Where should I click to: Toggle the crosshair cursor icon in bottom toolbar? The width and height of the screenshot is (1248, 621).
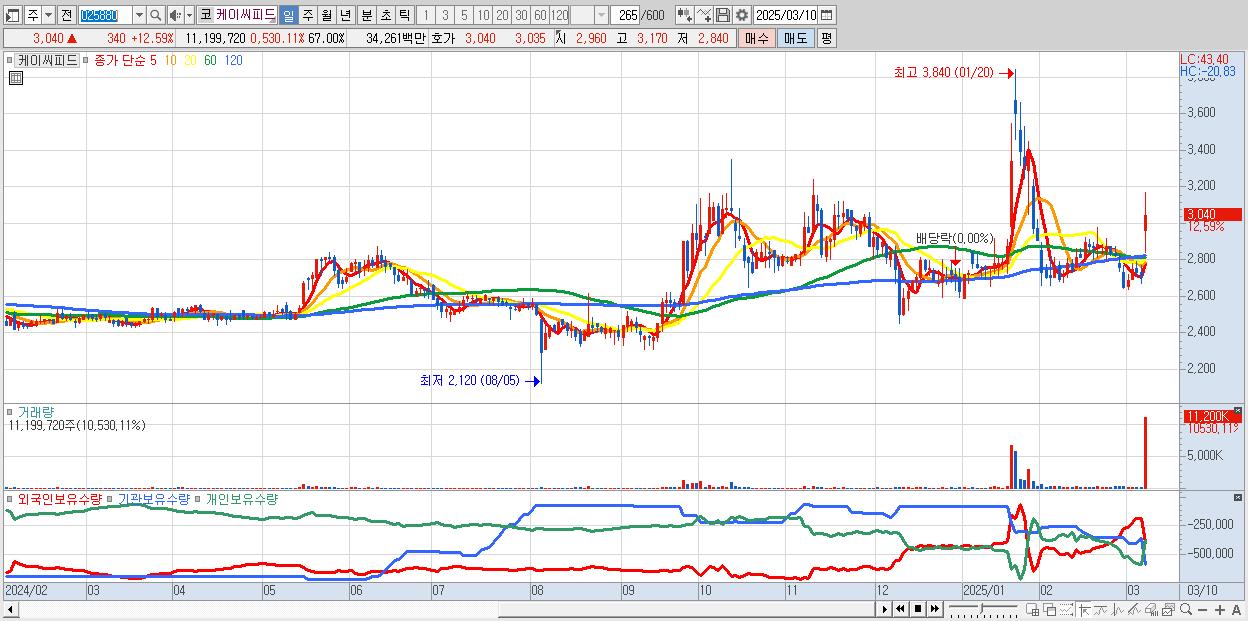[x=1084, y=610]
